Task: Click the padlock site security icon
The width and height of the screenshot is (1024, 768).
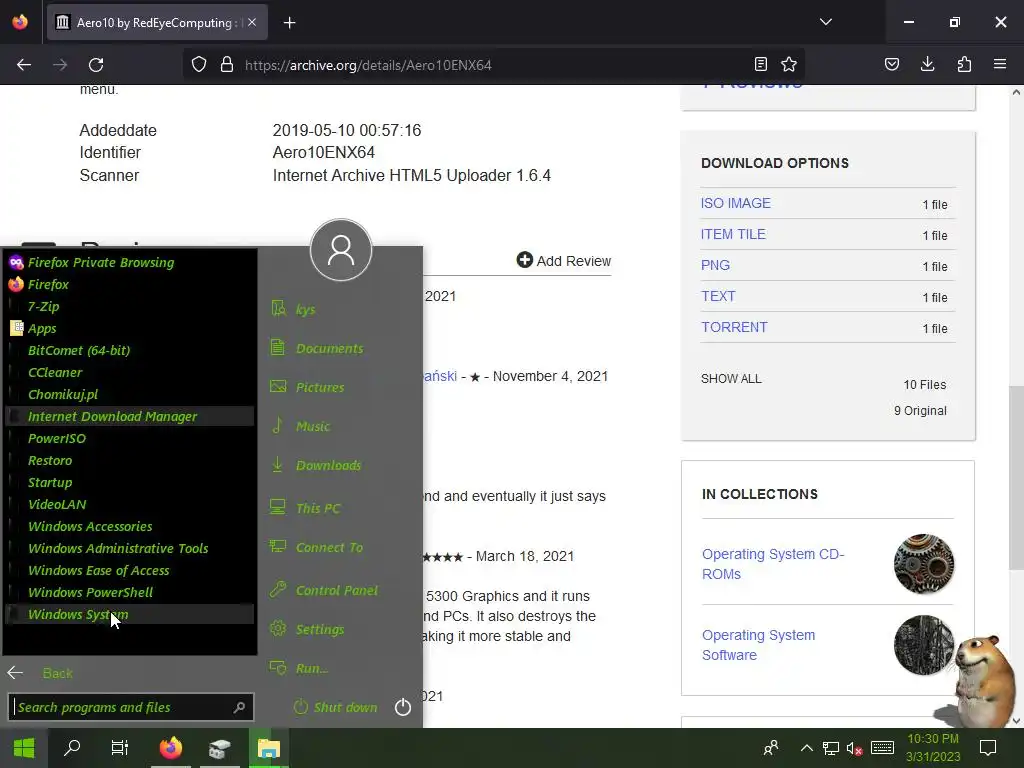Action: pos(227,65)
